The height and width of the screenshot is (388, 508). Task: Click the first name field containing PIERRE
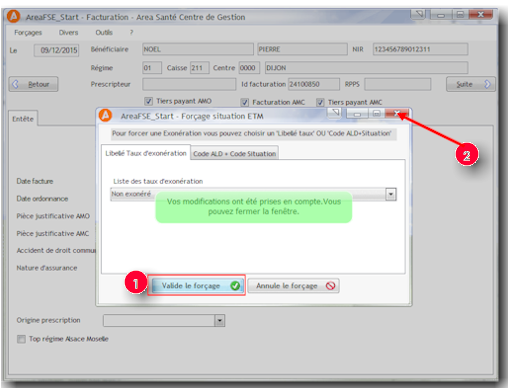[x=302, y=49]
